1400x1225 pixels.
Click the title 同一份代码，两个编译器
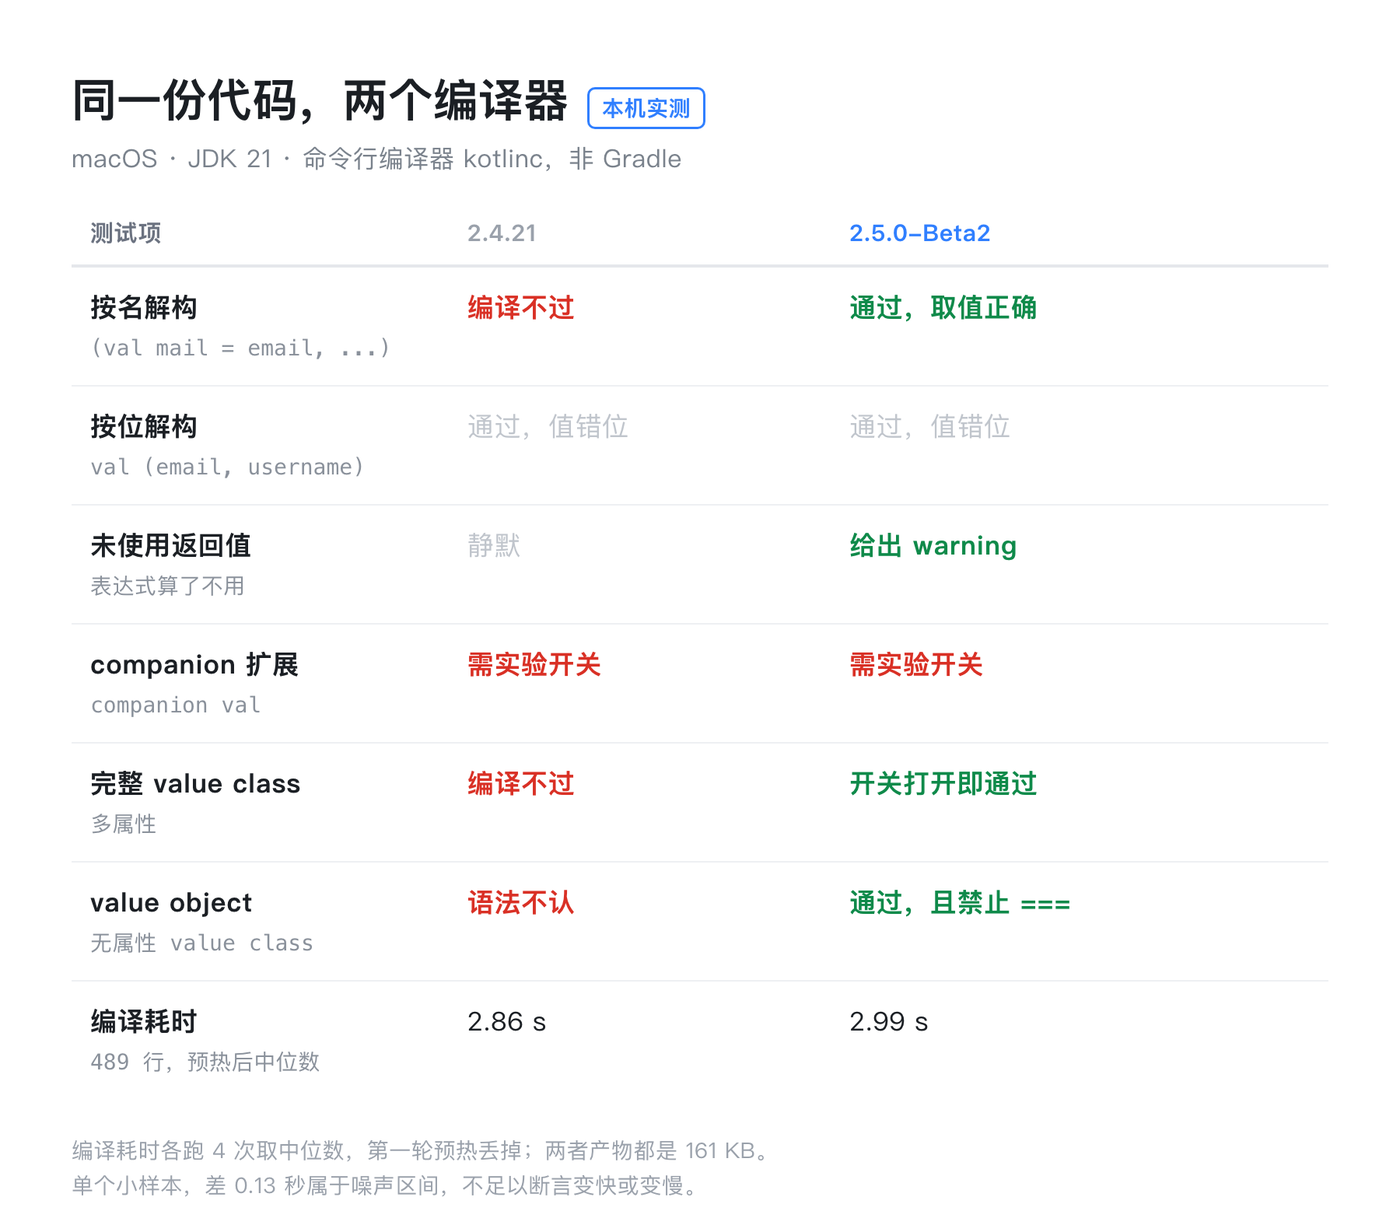click(320, 102)
